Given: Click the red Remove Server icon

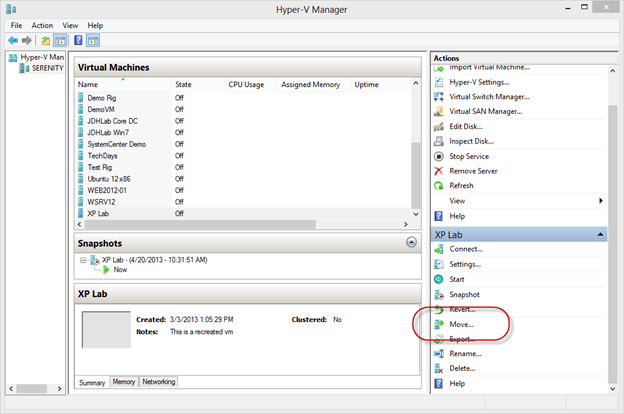Looking at the screenshot, I should tap(439, 171).
